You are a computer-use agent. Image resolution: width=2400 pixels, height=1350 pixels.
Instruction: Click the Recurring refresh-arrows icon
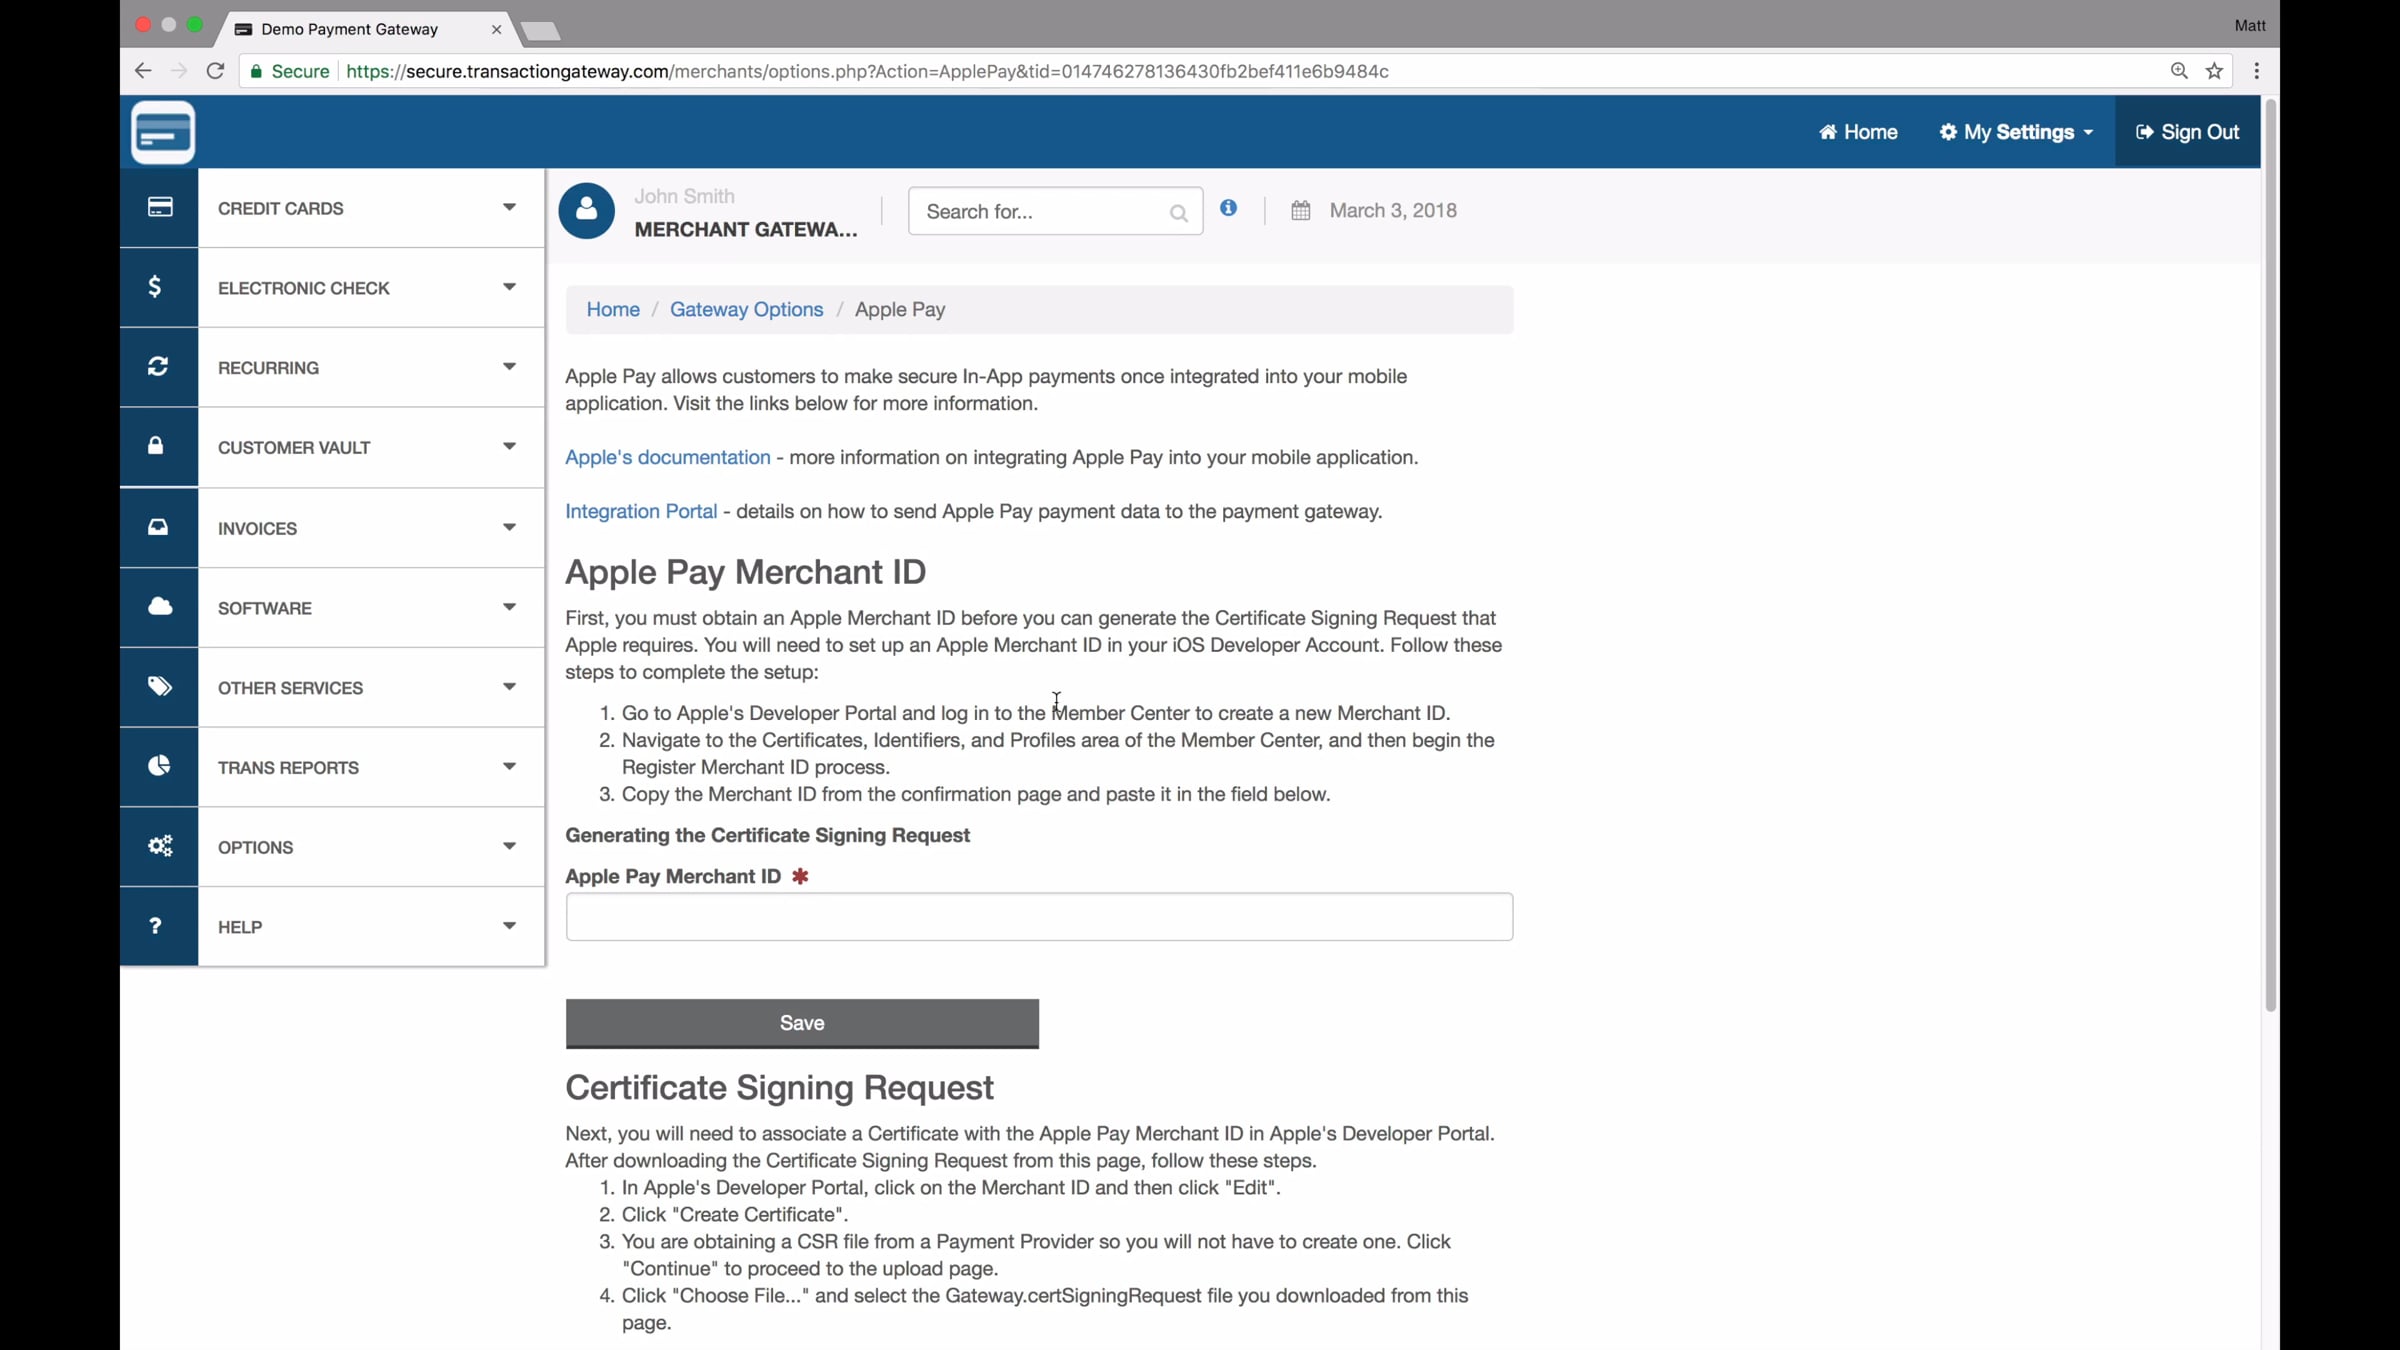click(158, 367)
